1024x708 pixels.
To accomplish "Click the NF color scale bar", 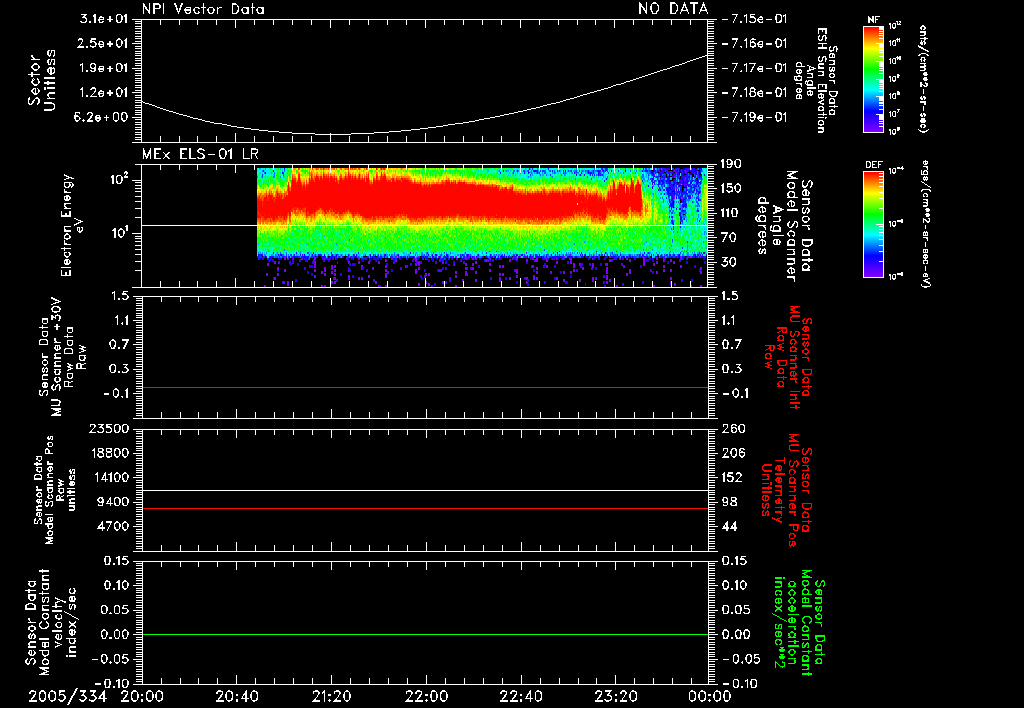I will (873, 78).
